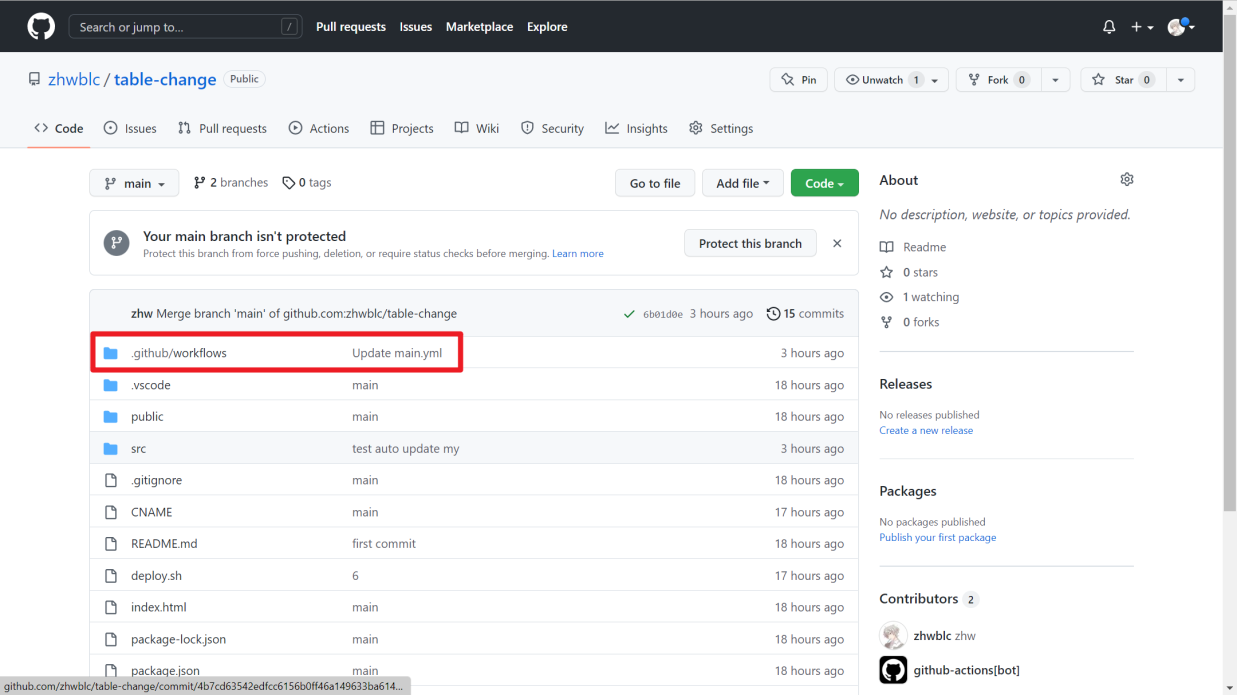Switch to the Security tab
The width and height of the screenshot is (1237, 695).
552,128
